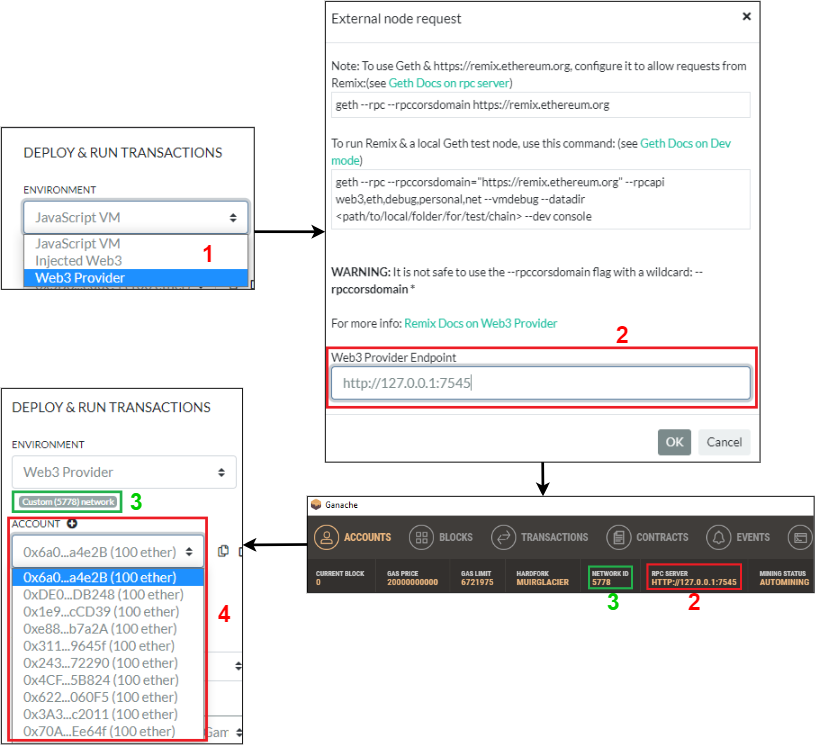Click the Ganache Blocks grid icon
The height and width of the screenshot is (746, 817).
coord(422,538)
